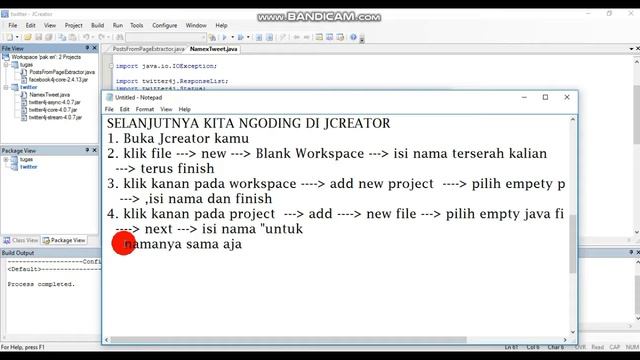The image size is (640, 360).
Task: Select twitter4j-async-4.0.7.jar in File View
Action: coord(54,102)
